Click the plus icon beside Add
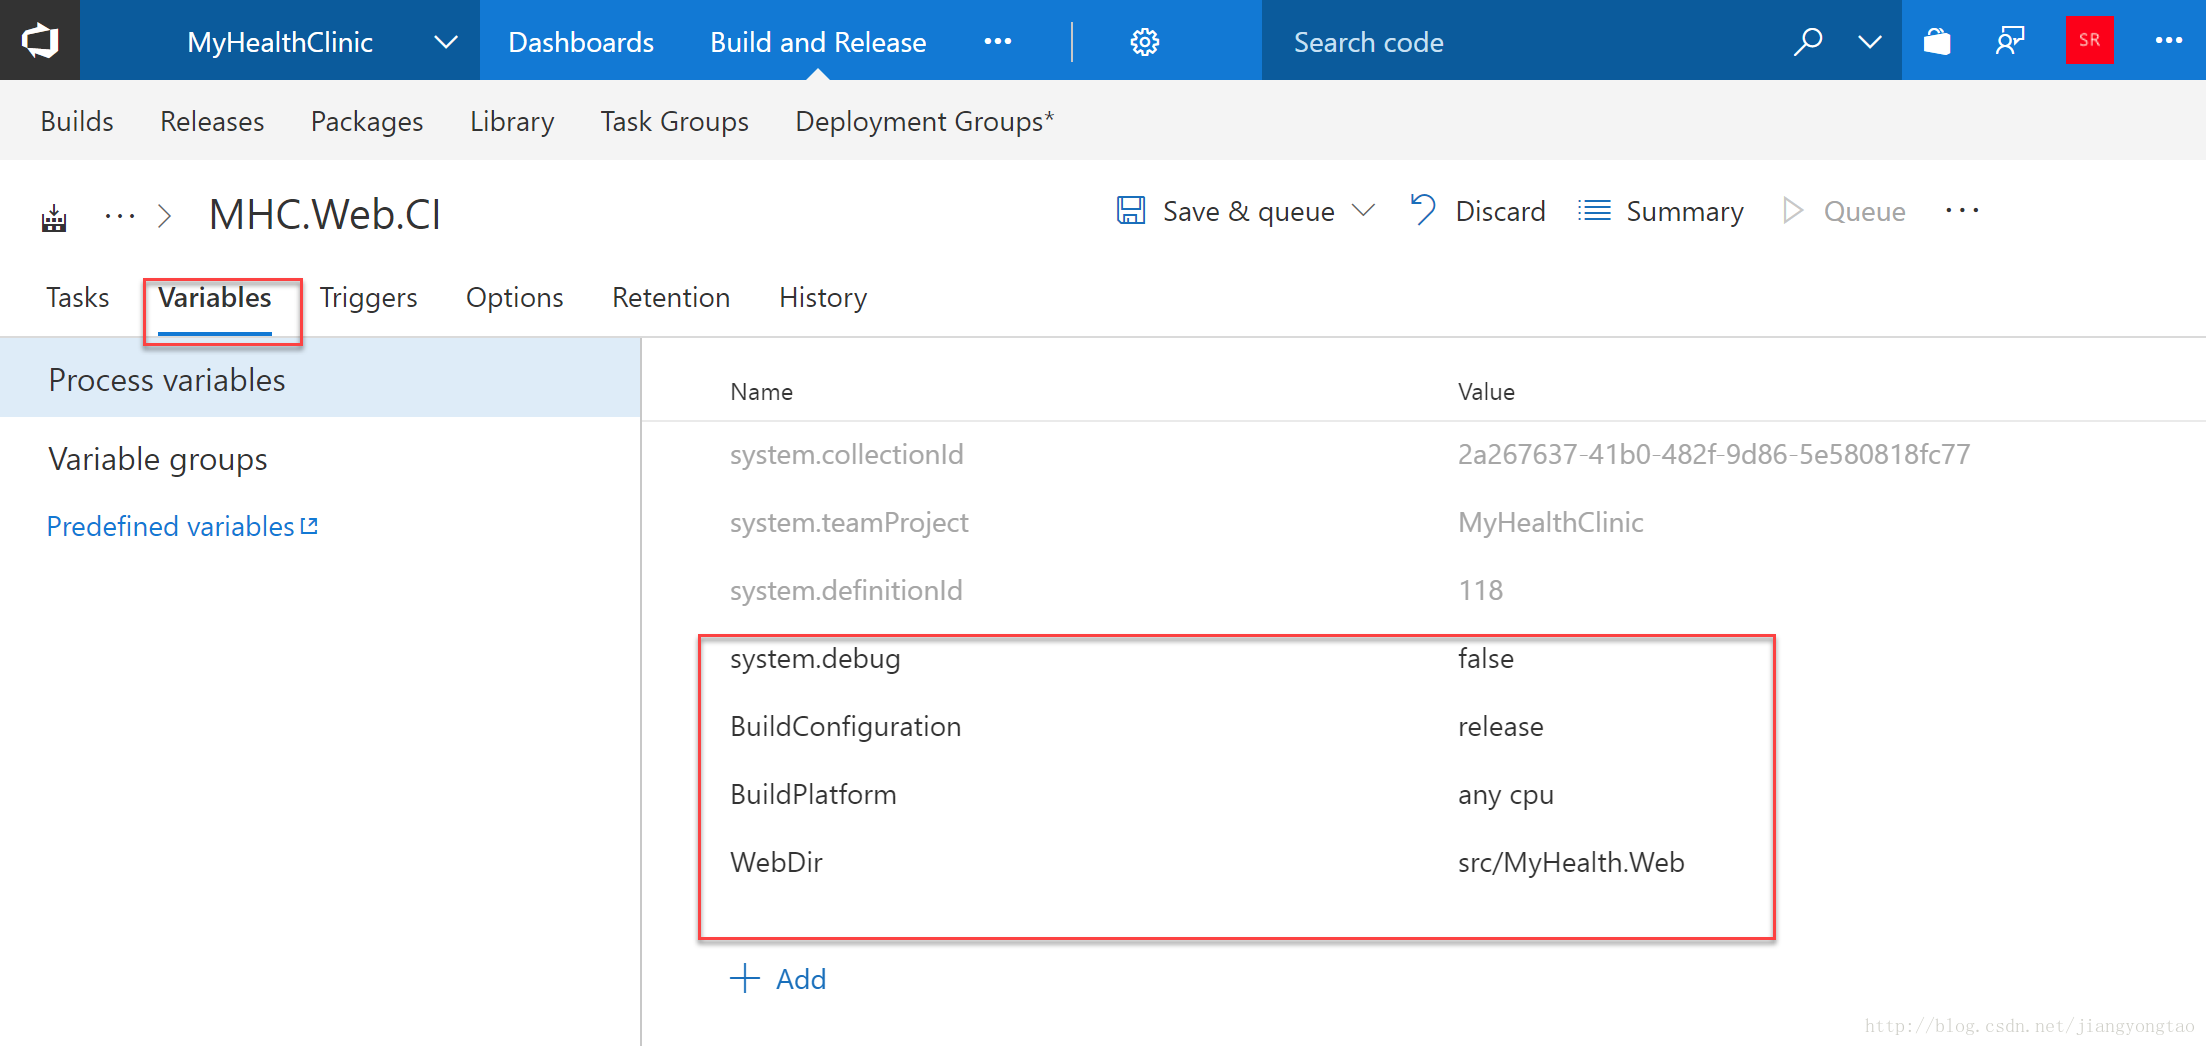Image resolution: width=2206 pixels, height=1046 pixels. coord(745,978)
